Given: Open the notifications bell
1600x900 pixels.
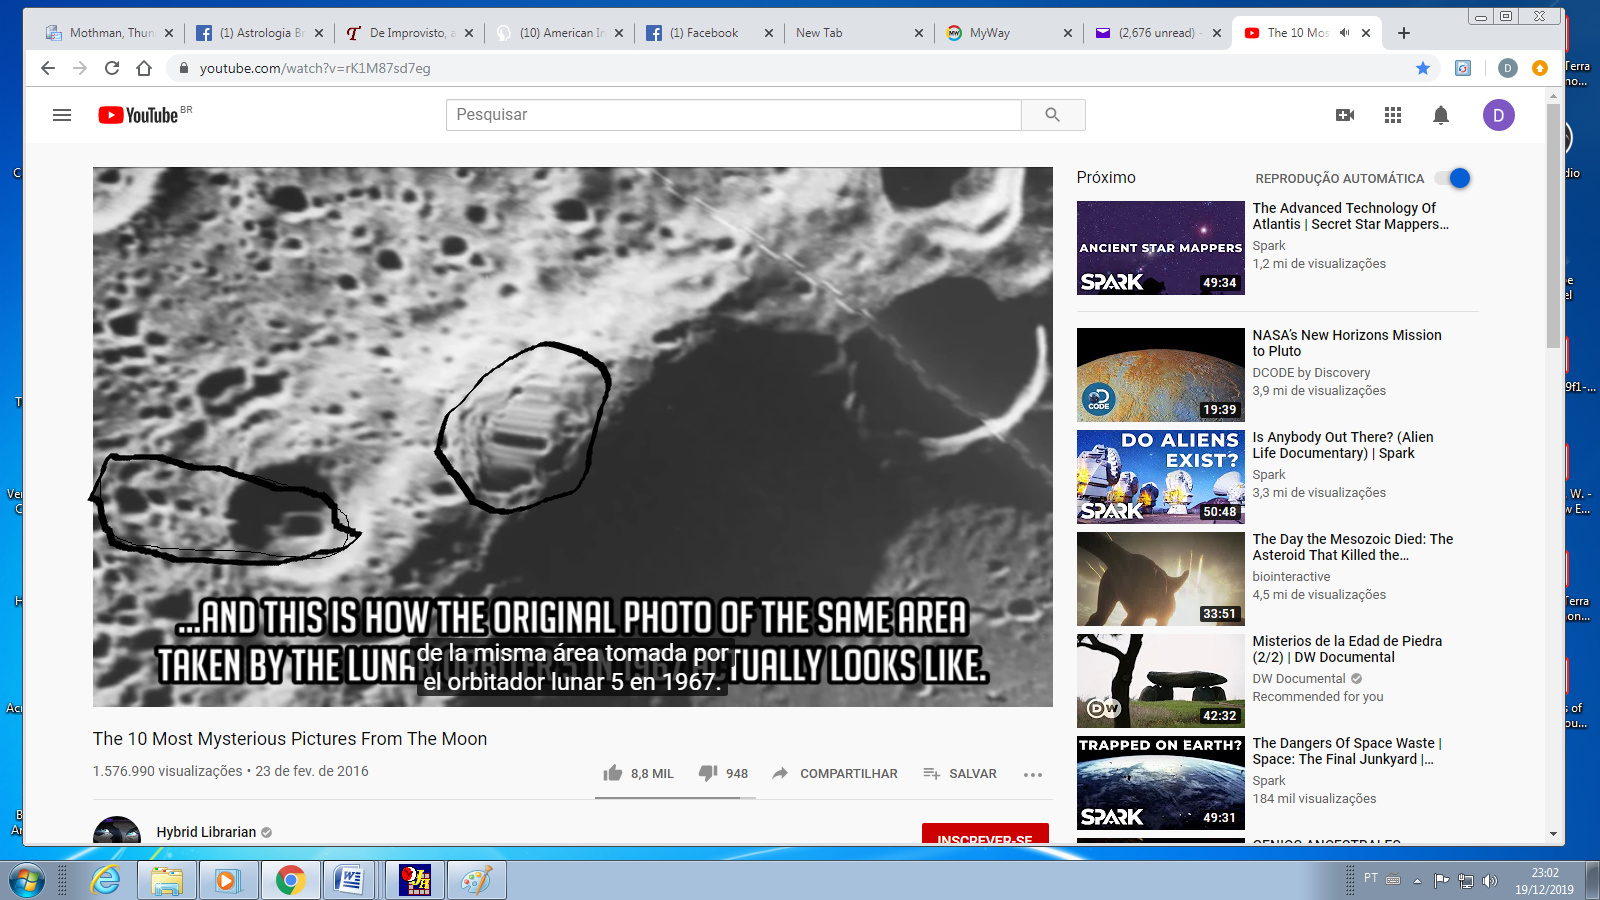Looking at the screenshot, I should pos(1441,115).
